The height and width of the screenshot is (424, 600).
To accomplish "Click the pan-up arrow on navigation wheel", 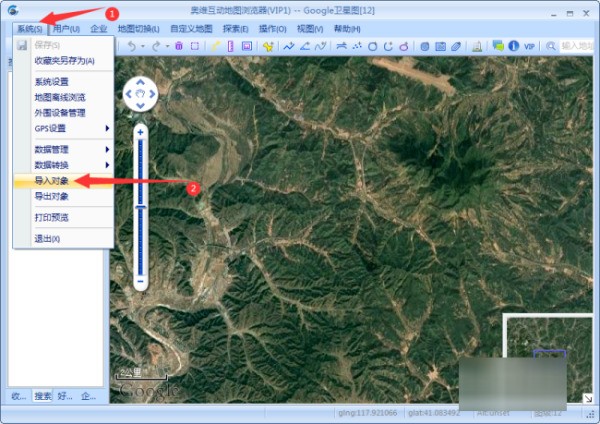I will [141, 83].
